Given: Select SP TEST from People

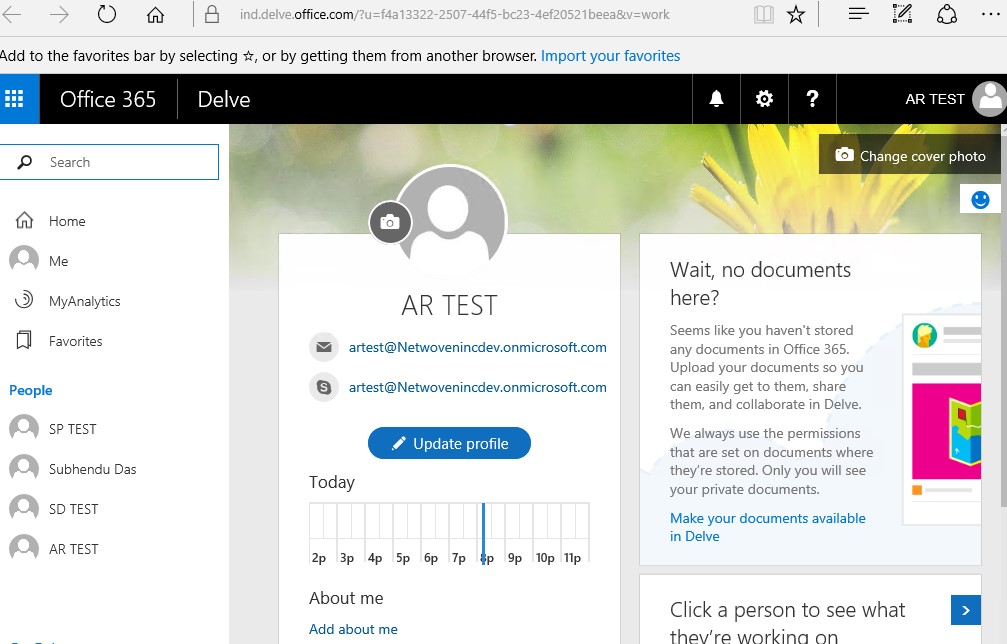Looking at the screenshot, I should 53,429.
